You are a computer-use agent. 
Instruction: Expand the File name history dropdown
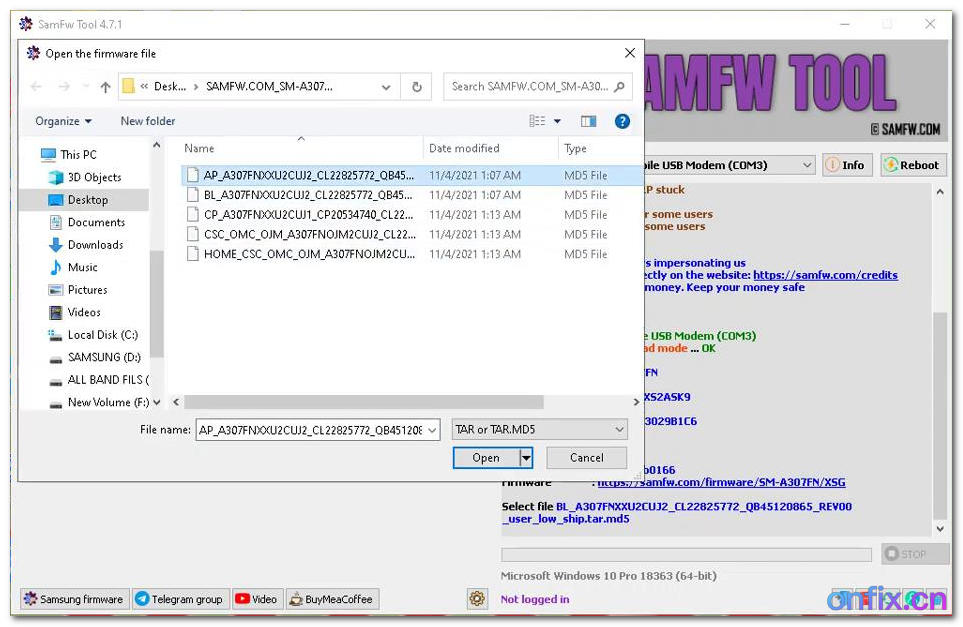click(431, 430)
